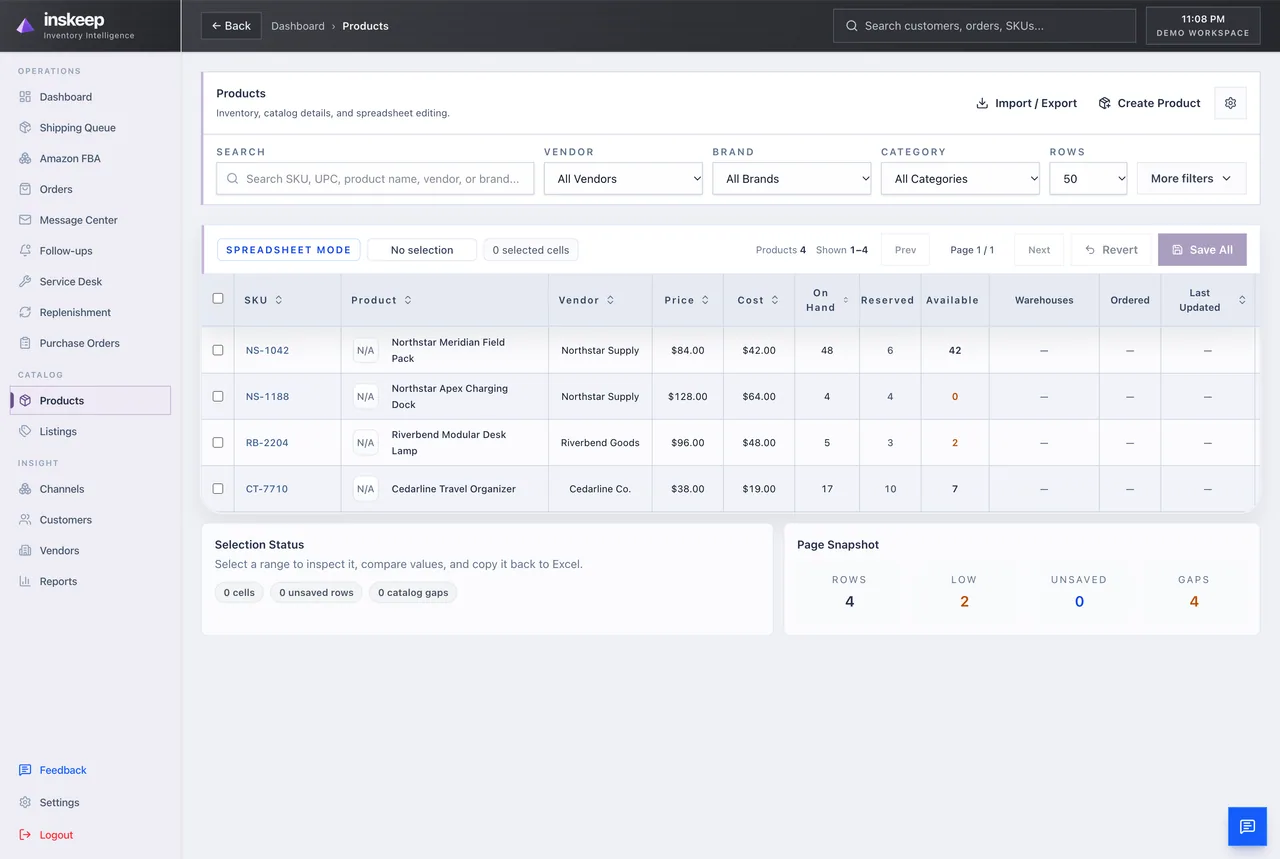Check the NS-1042 row checkbox

click(x=218, y=350)
